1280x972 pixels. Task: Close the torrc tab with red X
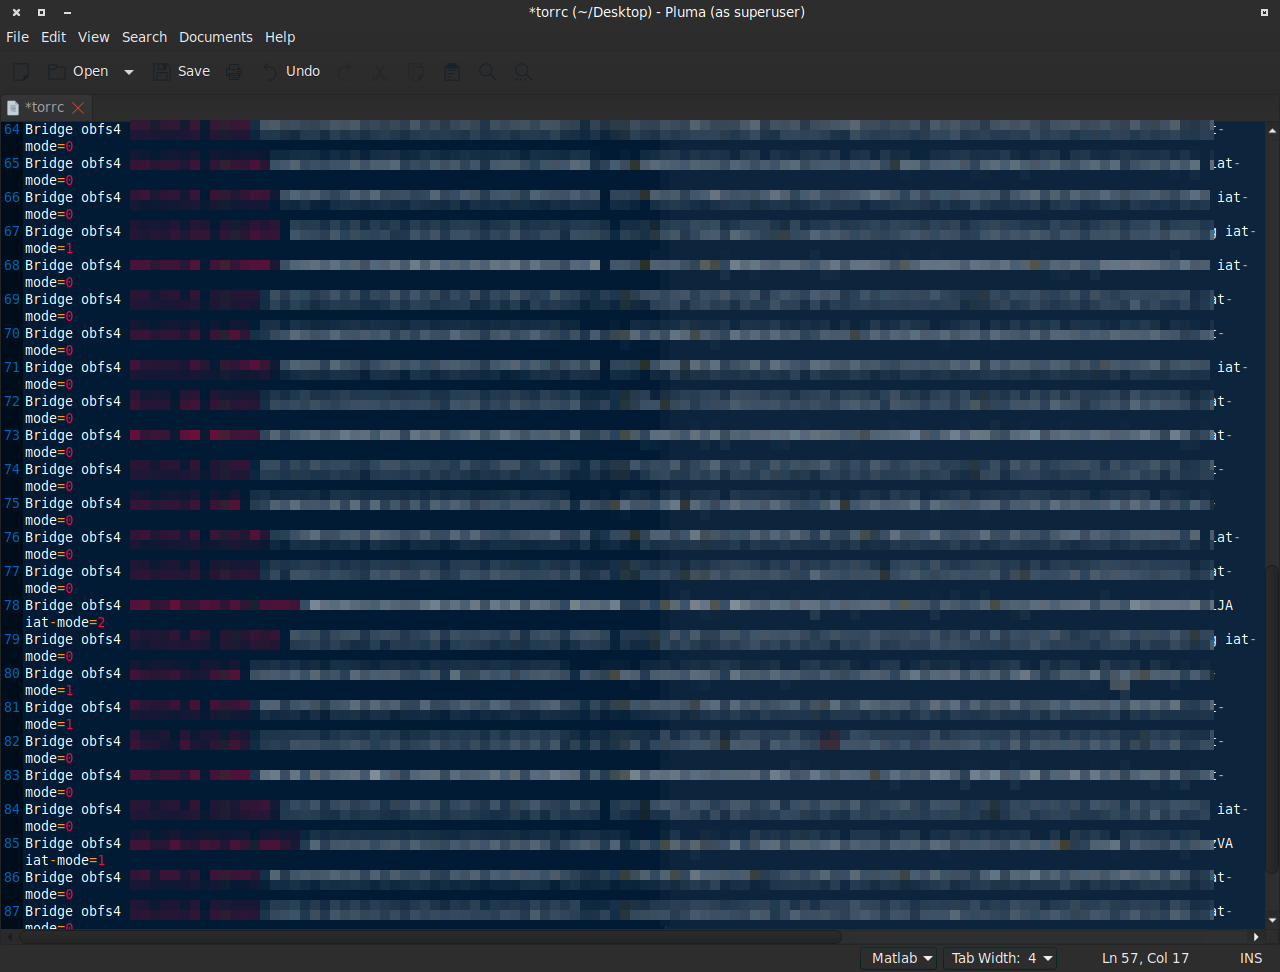pyautogui.click(x=78, y=108)
